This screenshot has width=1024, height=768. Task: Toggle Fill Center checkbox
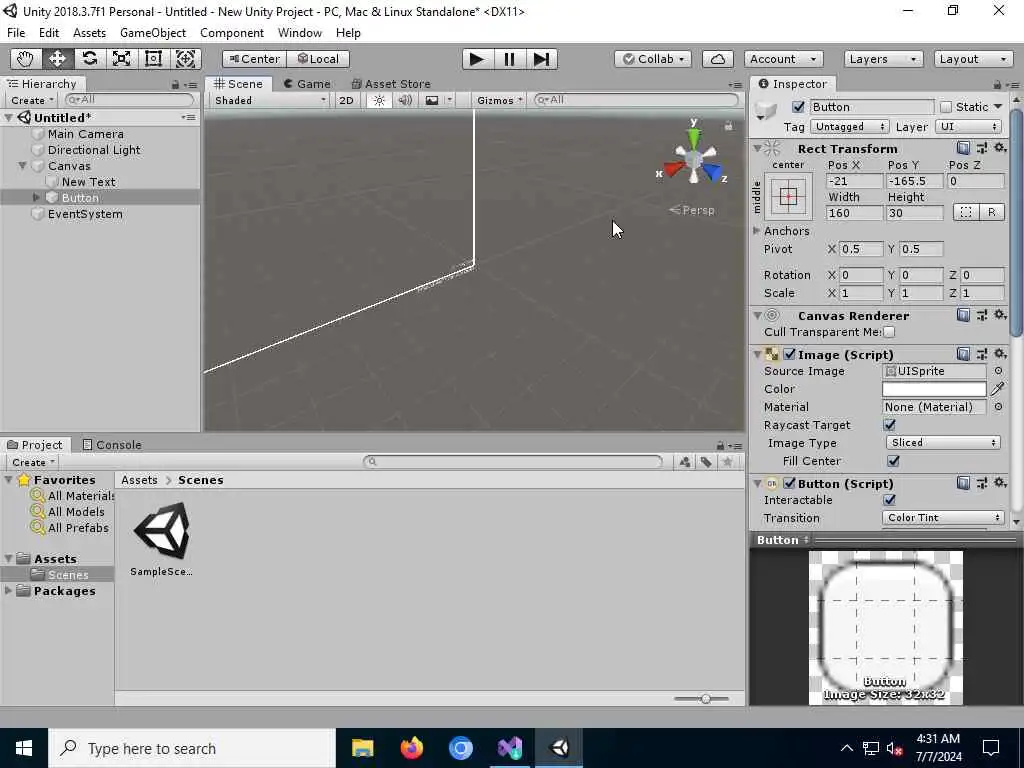click(893, 461)
